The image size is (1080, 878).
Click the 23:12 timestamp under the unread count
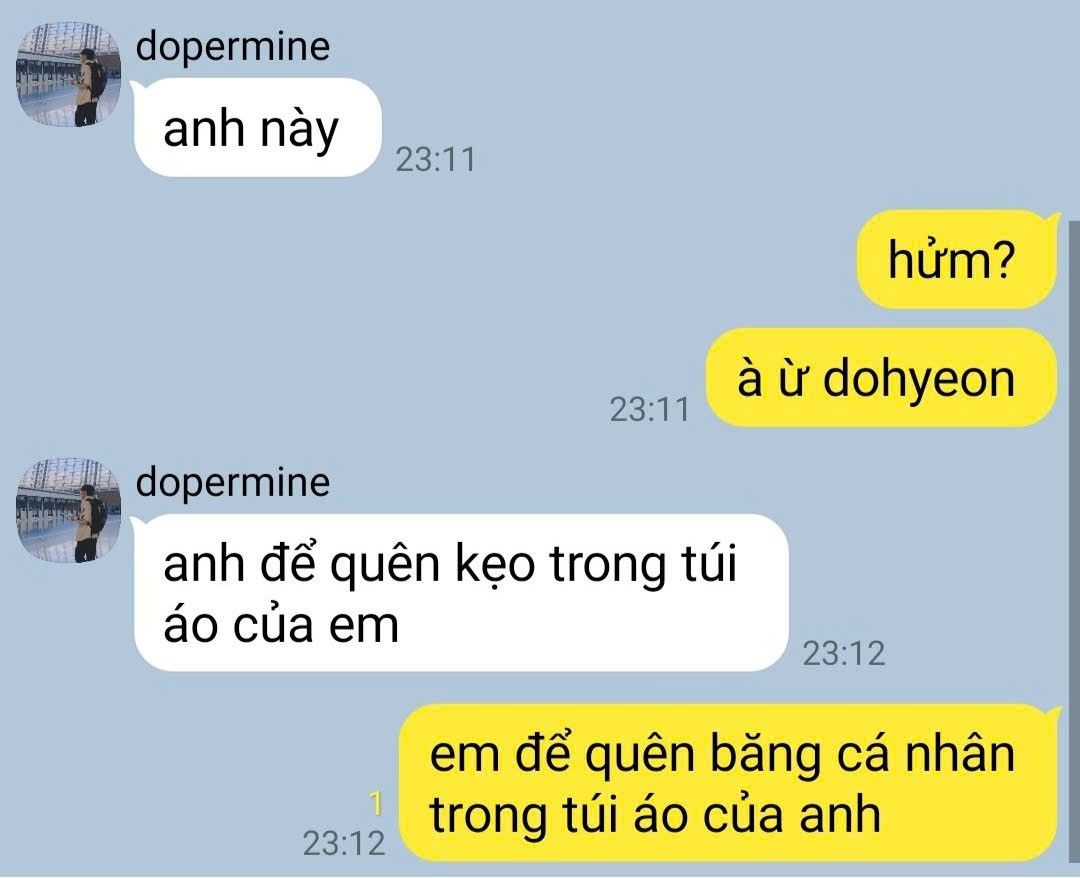344,844
